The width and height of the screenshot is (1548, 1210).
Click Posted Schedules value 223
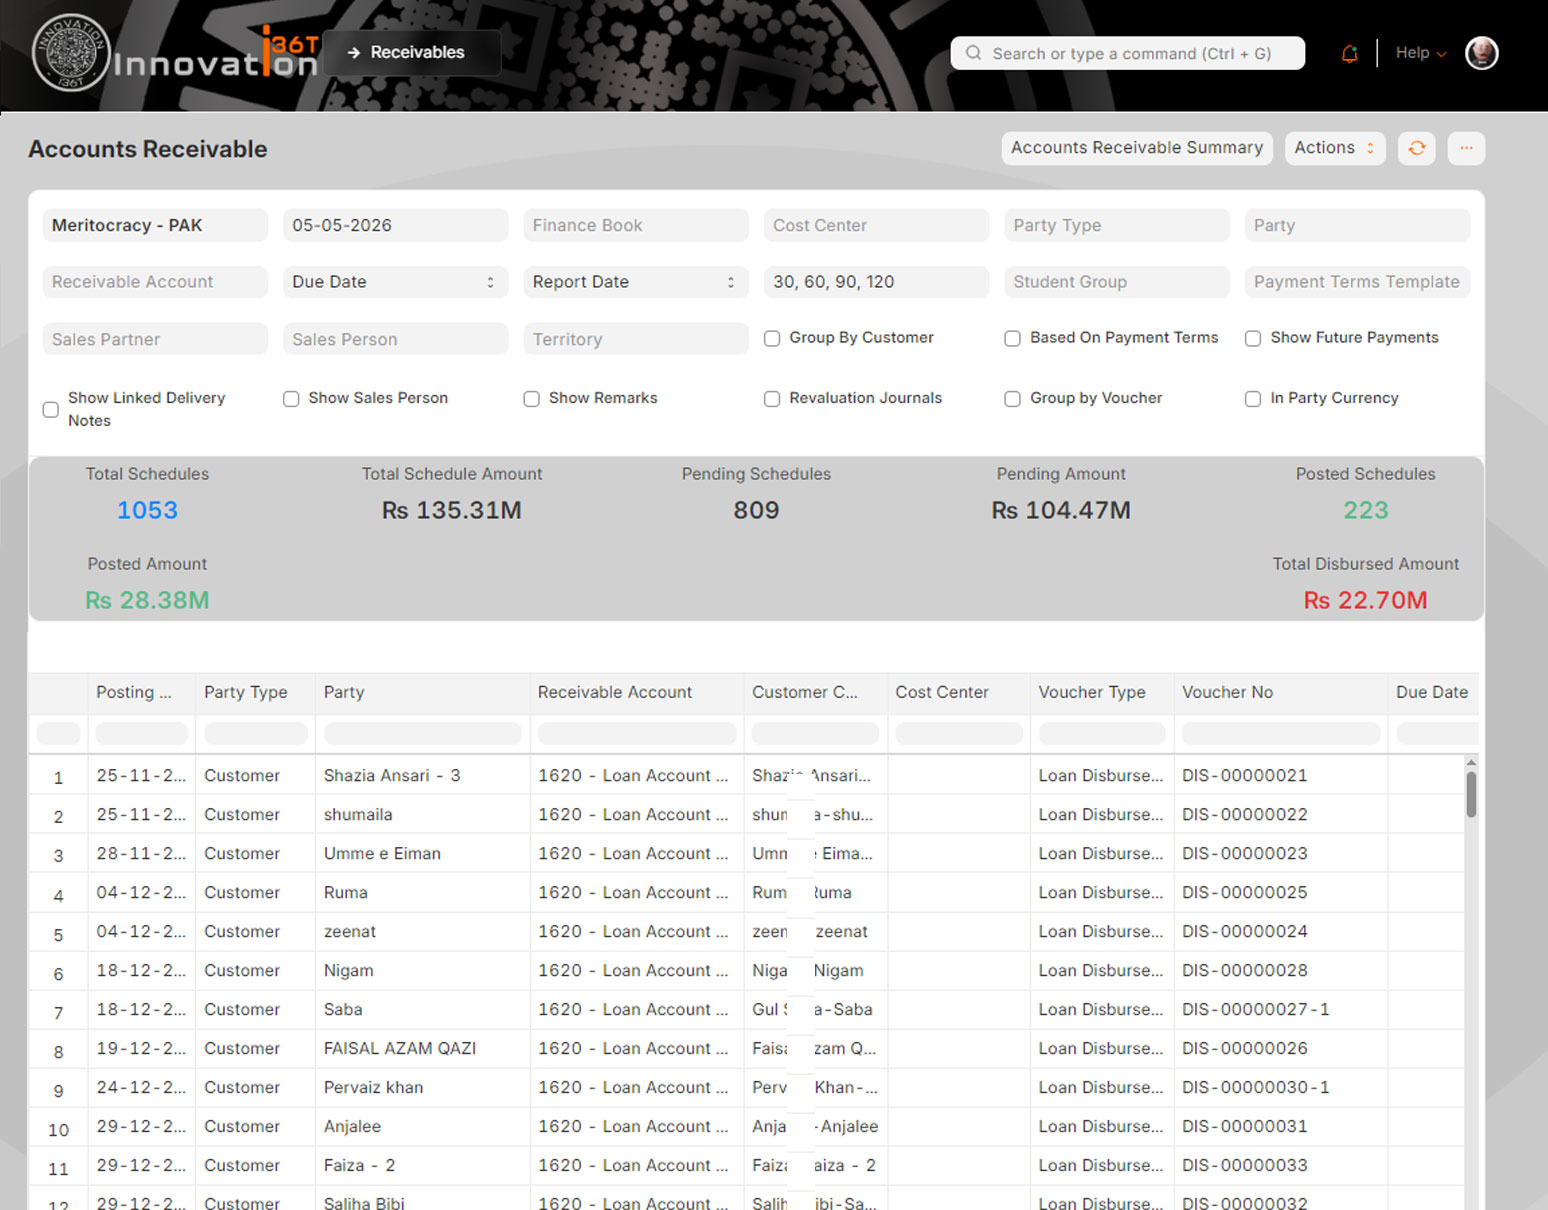pos(1366,510)
